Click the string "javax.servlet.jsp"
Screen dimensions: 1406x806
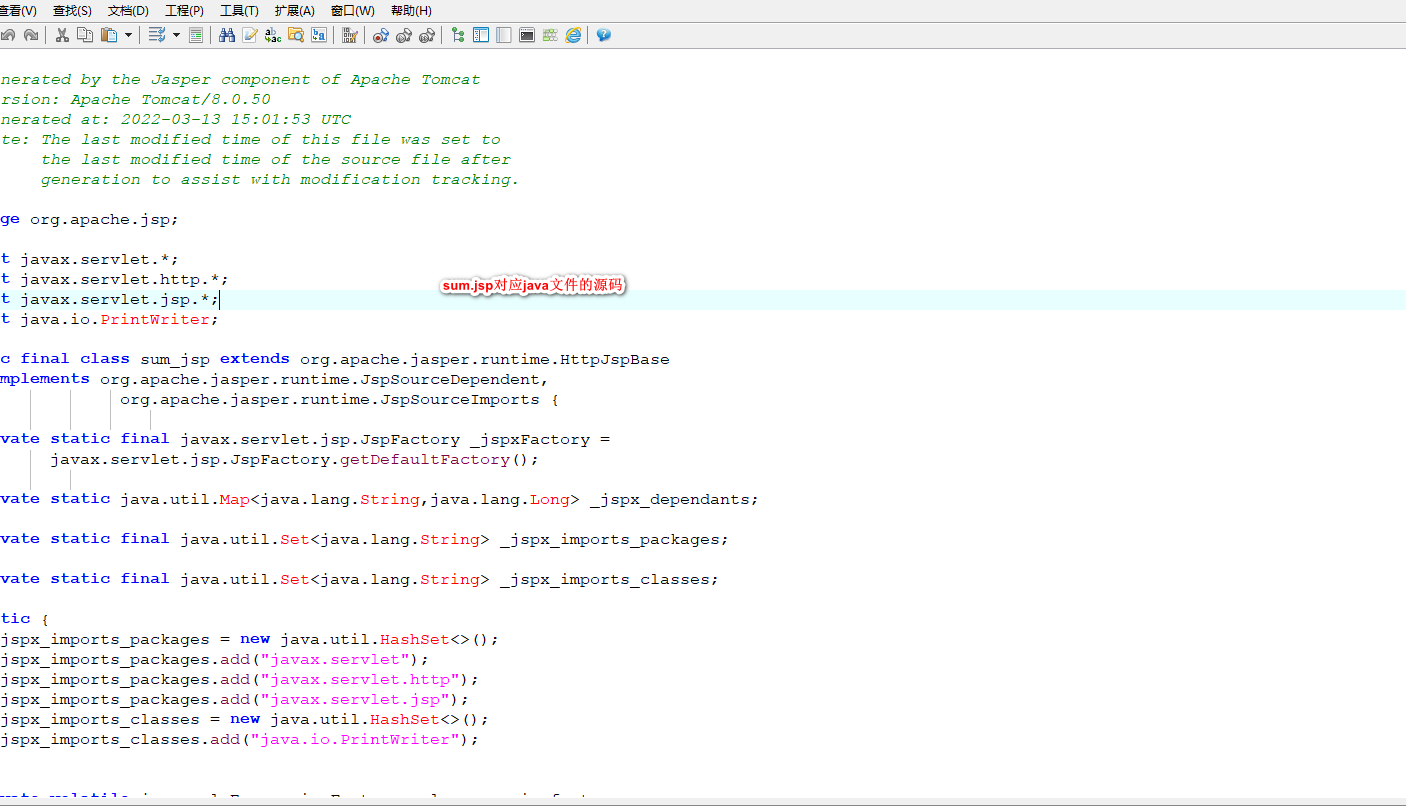355,700
